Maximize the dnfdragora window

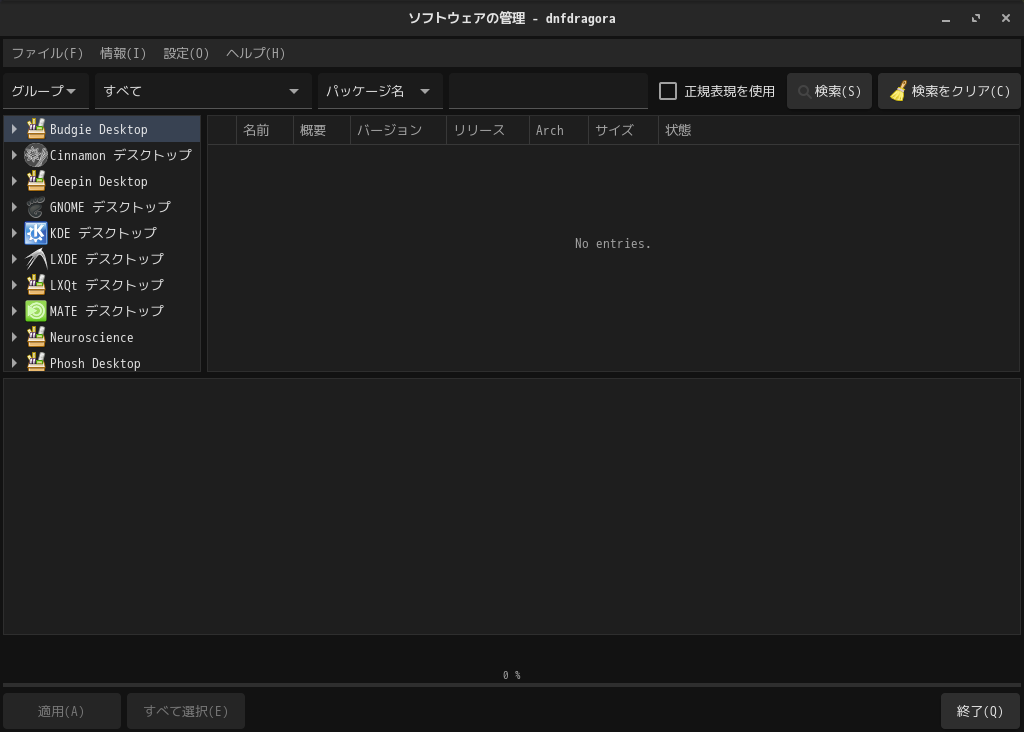976,18
